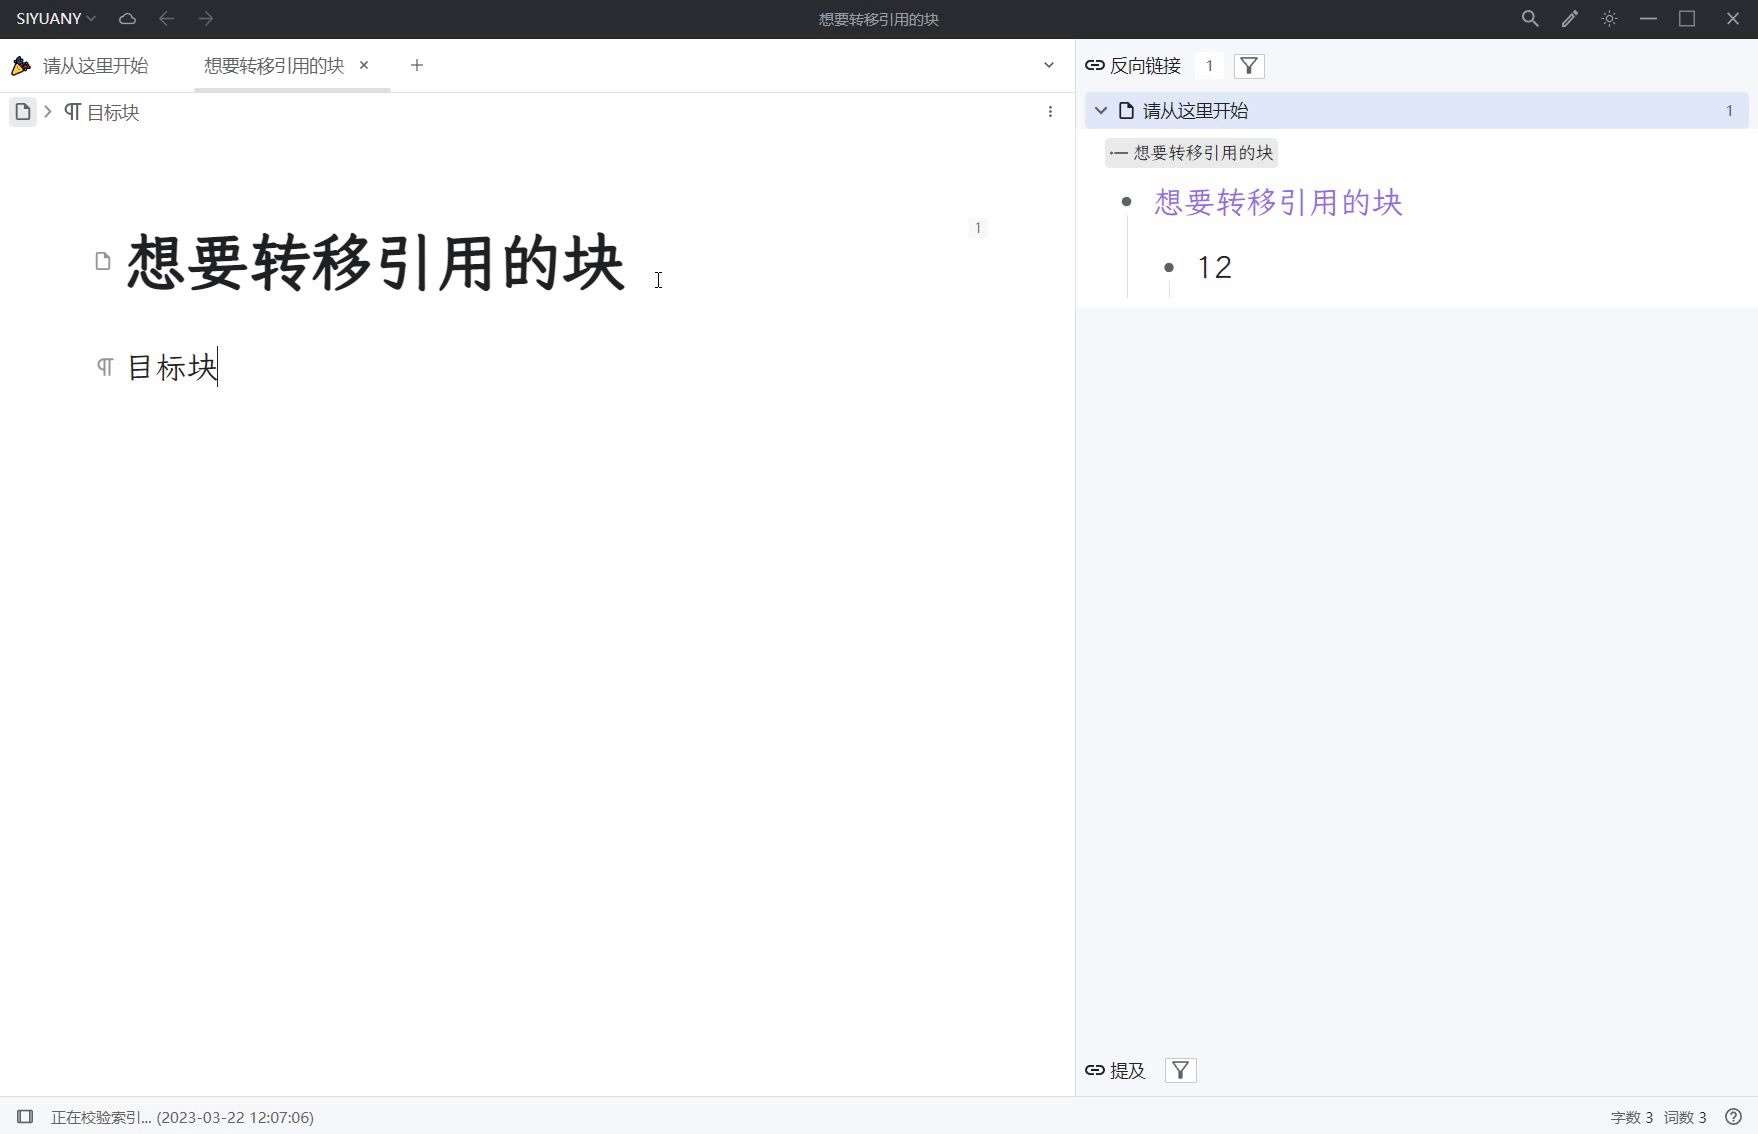
Task: Click the help question mark in status bar
Action: (x=1735, y=1117)
